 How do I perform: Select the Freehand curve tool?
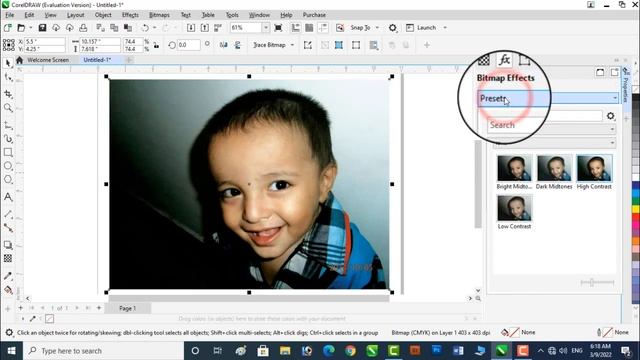tap(8, 125)
